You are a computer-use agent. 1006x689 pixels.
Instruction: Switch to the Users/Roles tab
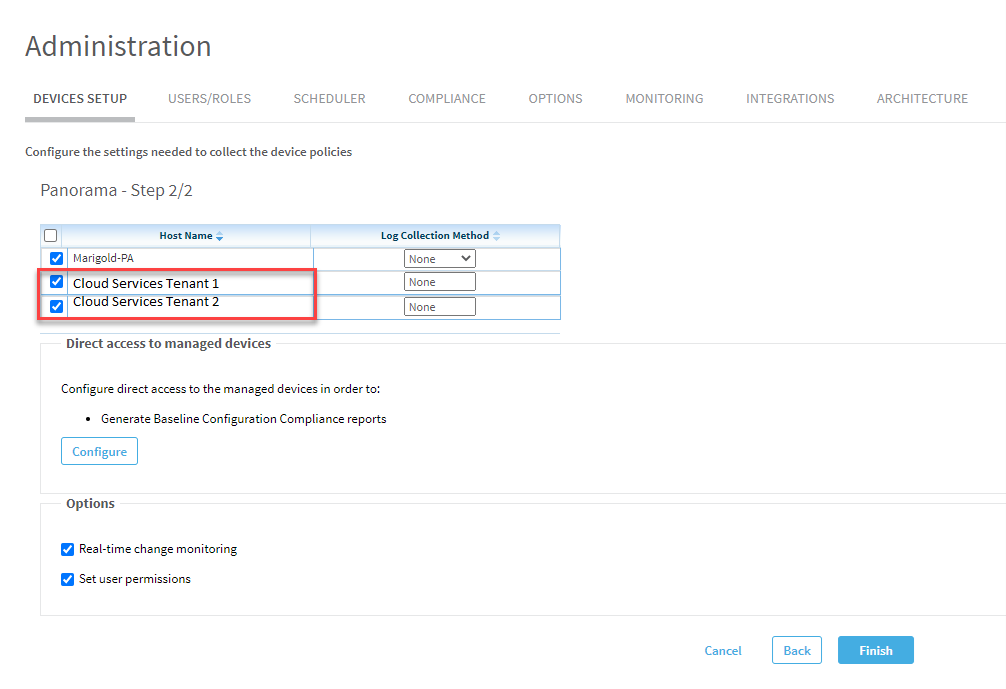click(x=210, y=99)
